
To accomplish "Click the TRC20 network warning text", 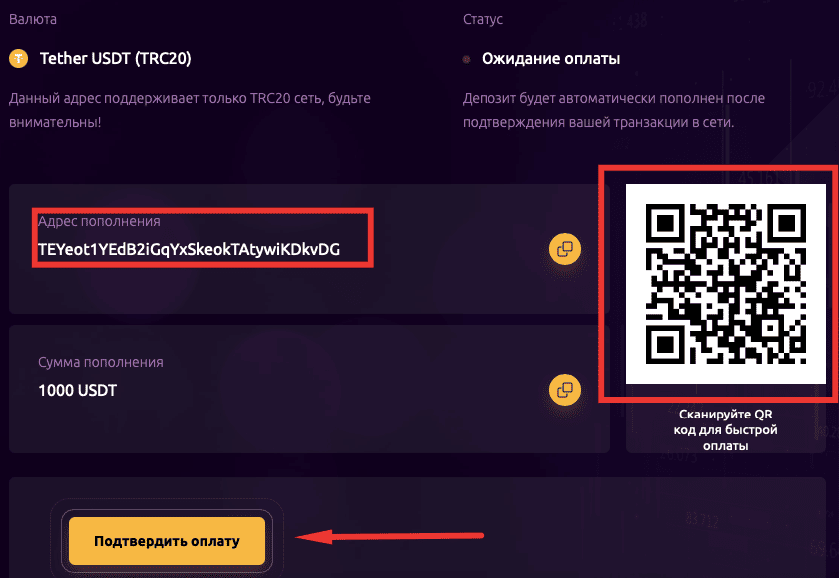I will pyautogui.click(x=190, y=110).
